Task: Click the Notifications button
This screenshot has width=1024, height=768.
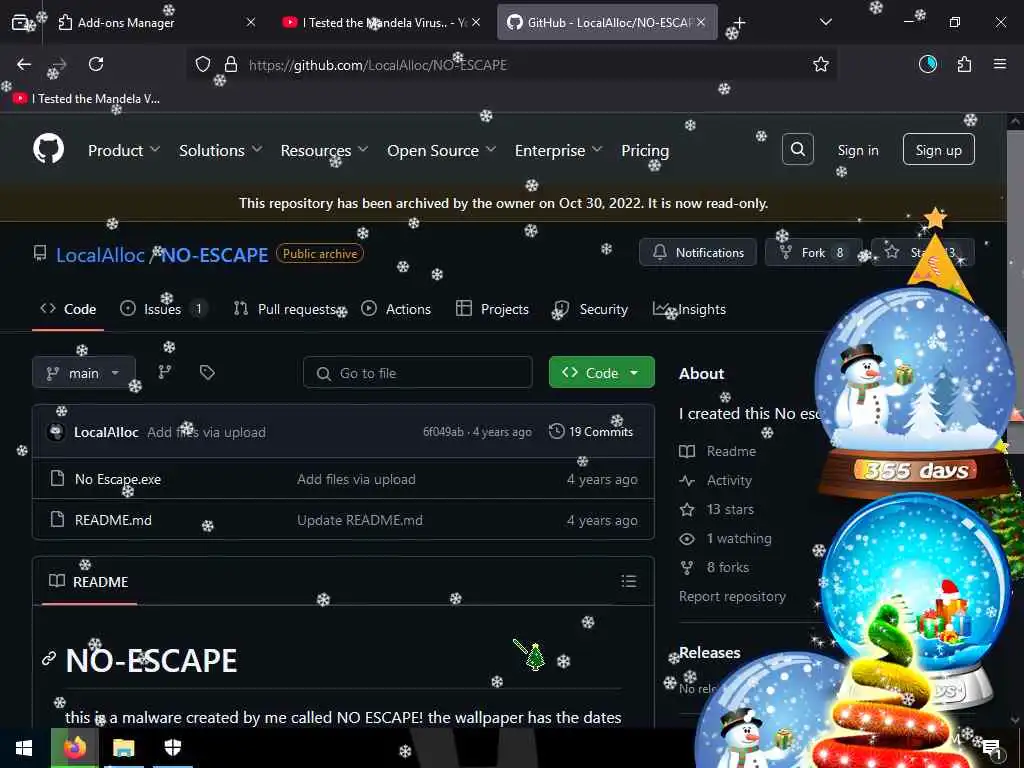Action: point(697,252)
